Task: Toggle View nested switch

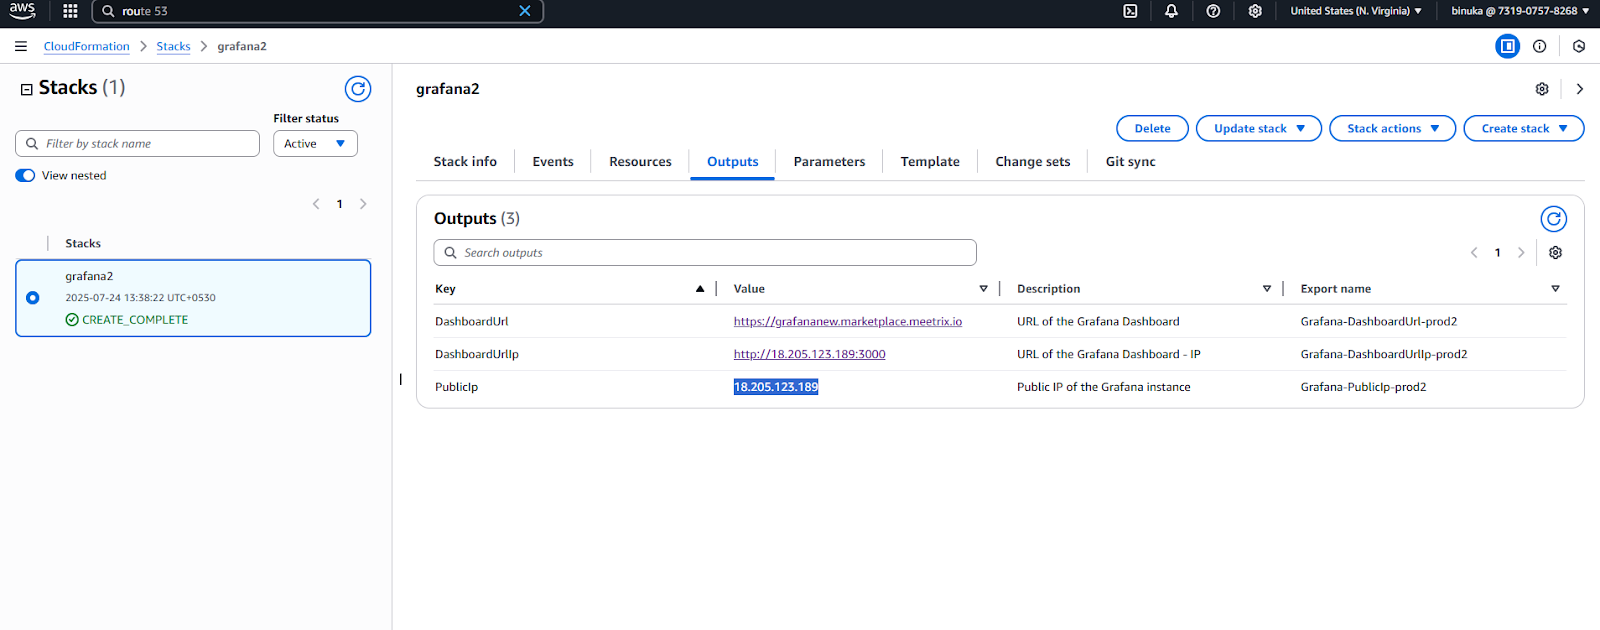Action: click(x=25, y=175)
